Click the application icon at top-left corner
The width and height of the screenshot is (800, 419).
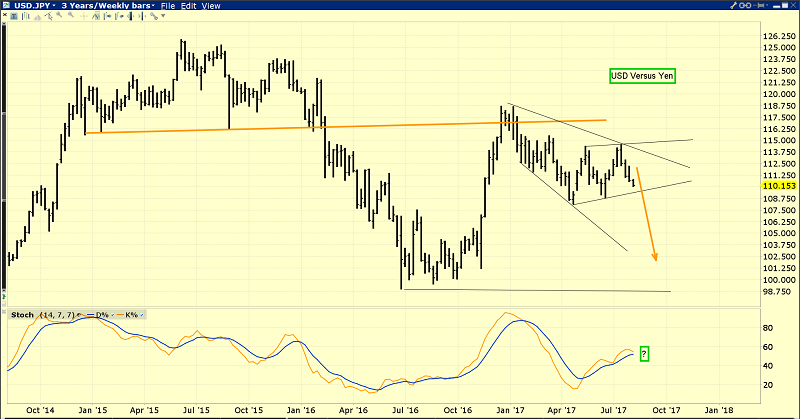(7, 6)
